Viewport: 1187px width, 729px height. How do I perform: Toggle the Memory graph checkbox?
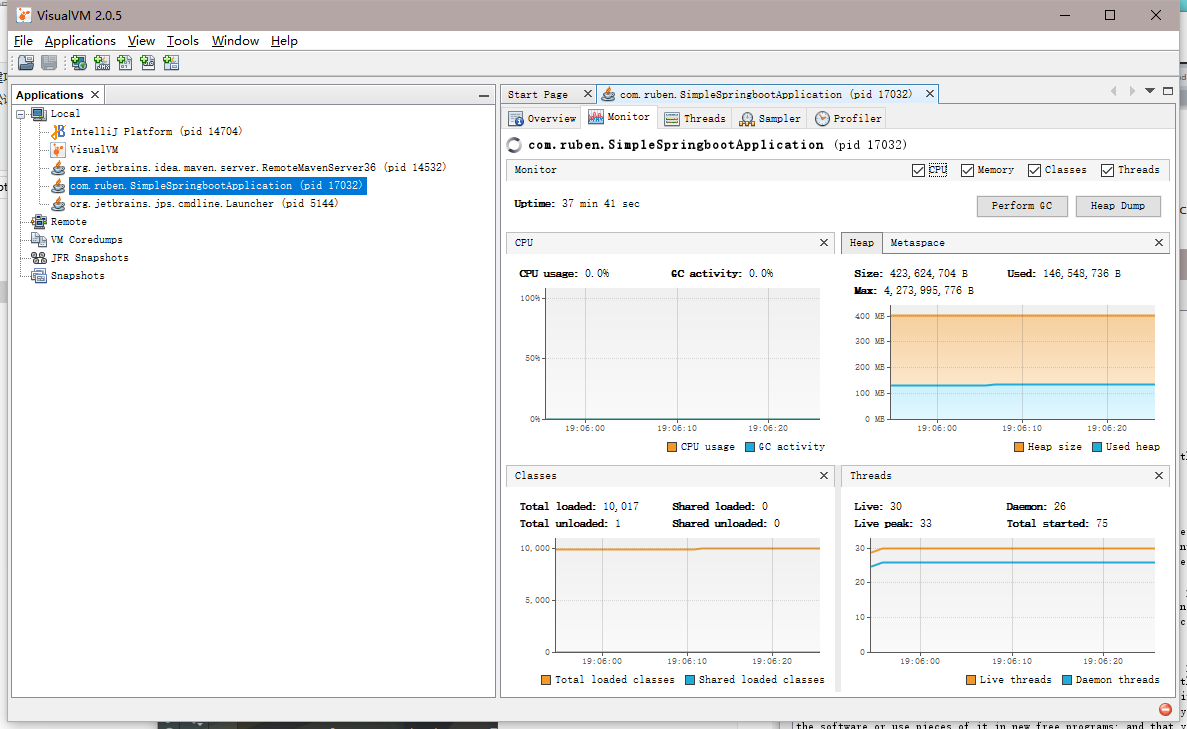coord(967,170)
